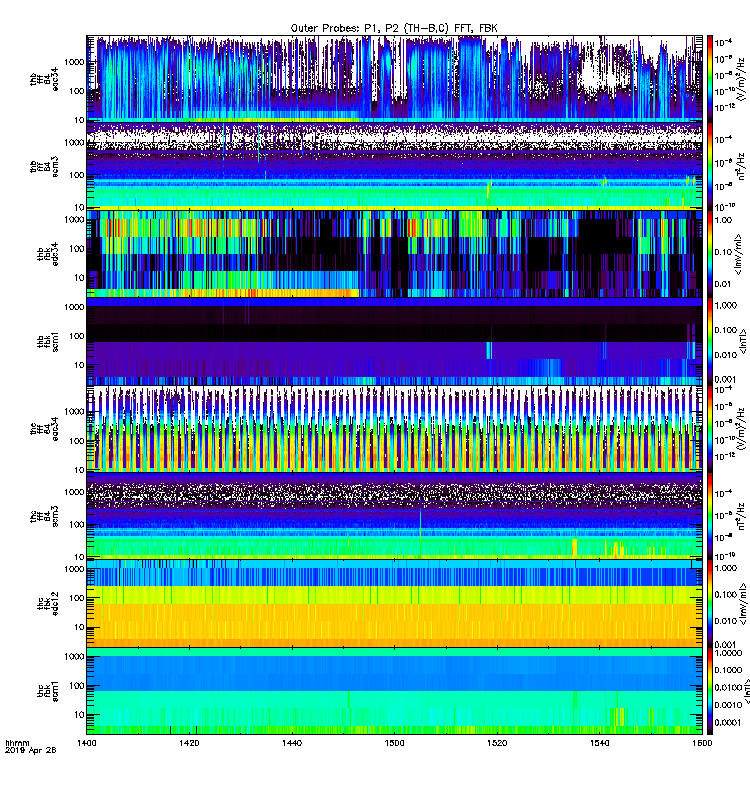Viewport: 750px width, 800px height.
Task: Click the color bar beside the thb fbk edc34 panel
Action: 709,254
